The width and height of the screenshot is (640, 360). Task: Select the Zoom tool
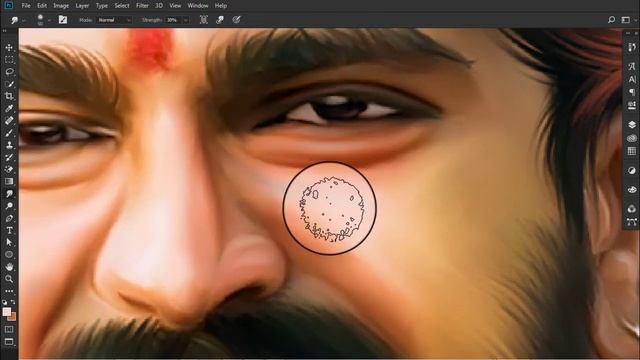(x=9, y=279)
